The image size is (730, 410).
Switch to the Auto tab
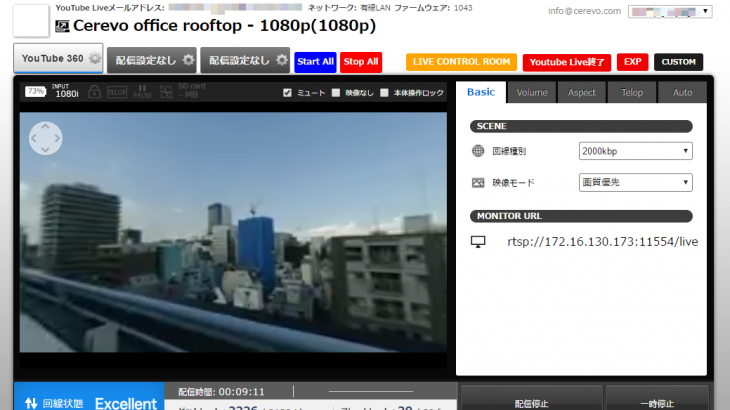coord(682,93)
